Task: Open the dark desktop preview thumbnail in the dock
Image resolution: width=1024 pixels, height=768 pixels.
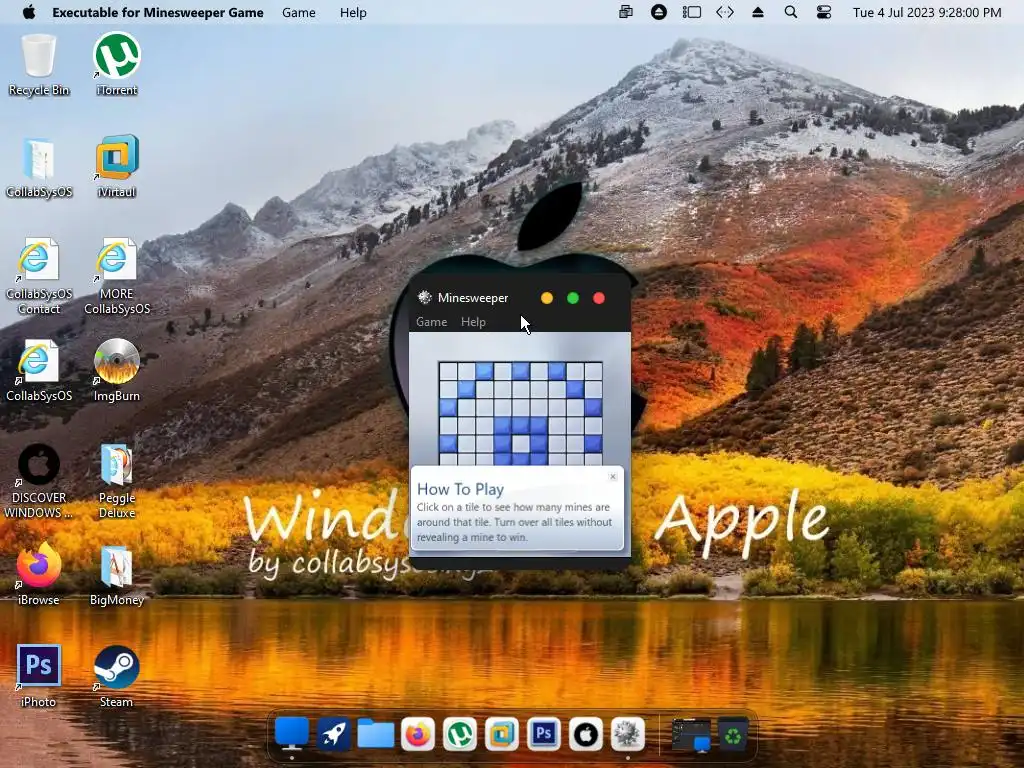Action: (691, 735)
